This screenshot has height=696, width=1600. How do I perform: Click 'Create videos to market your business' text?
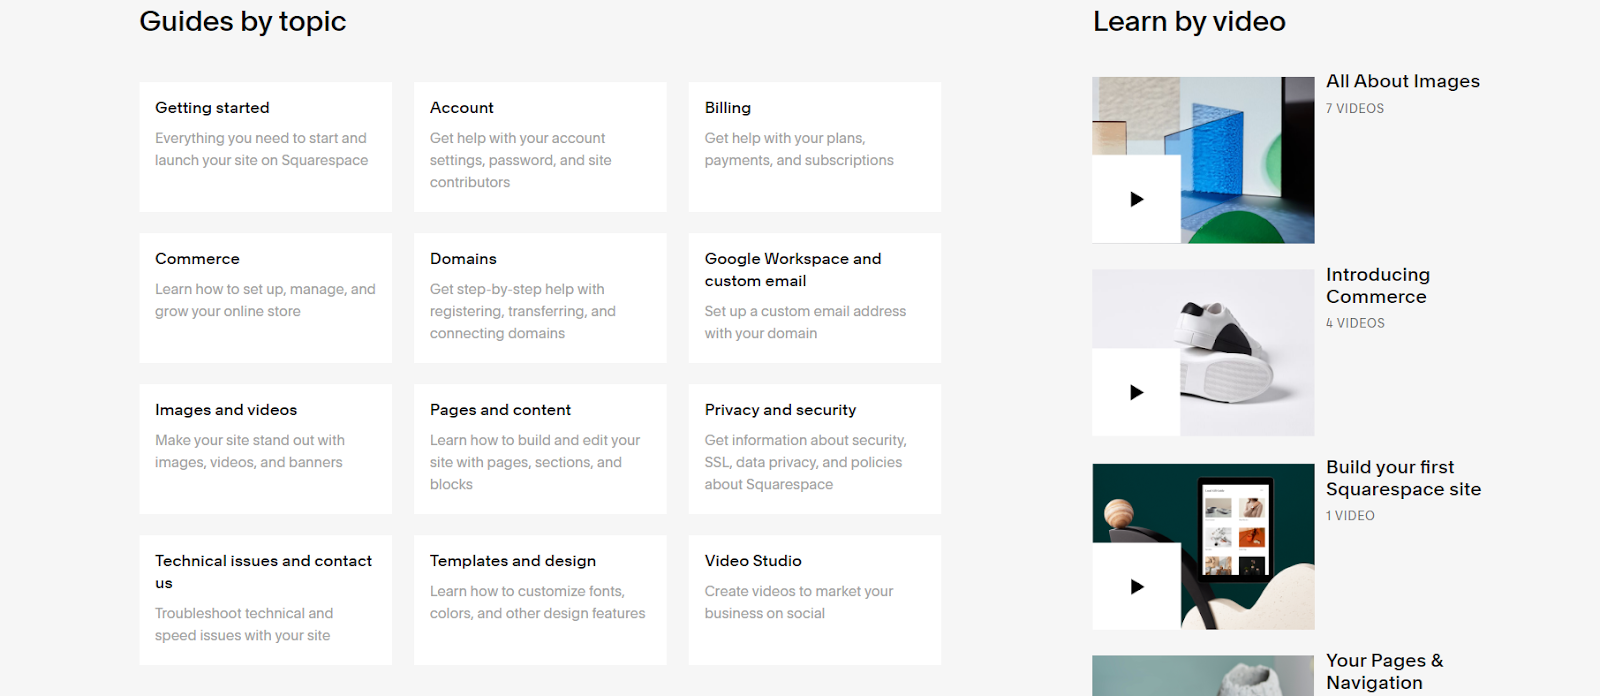pyautogui.click(x=799, y=602)
